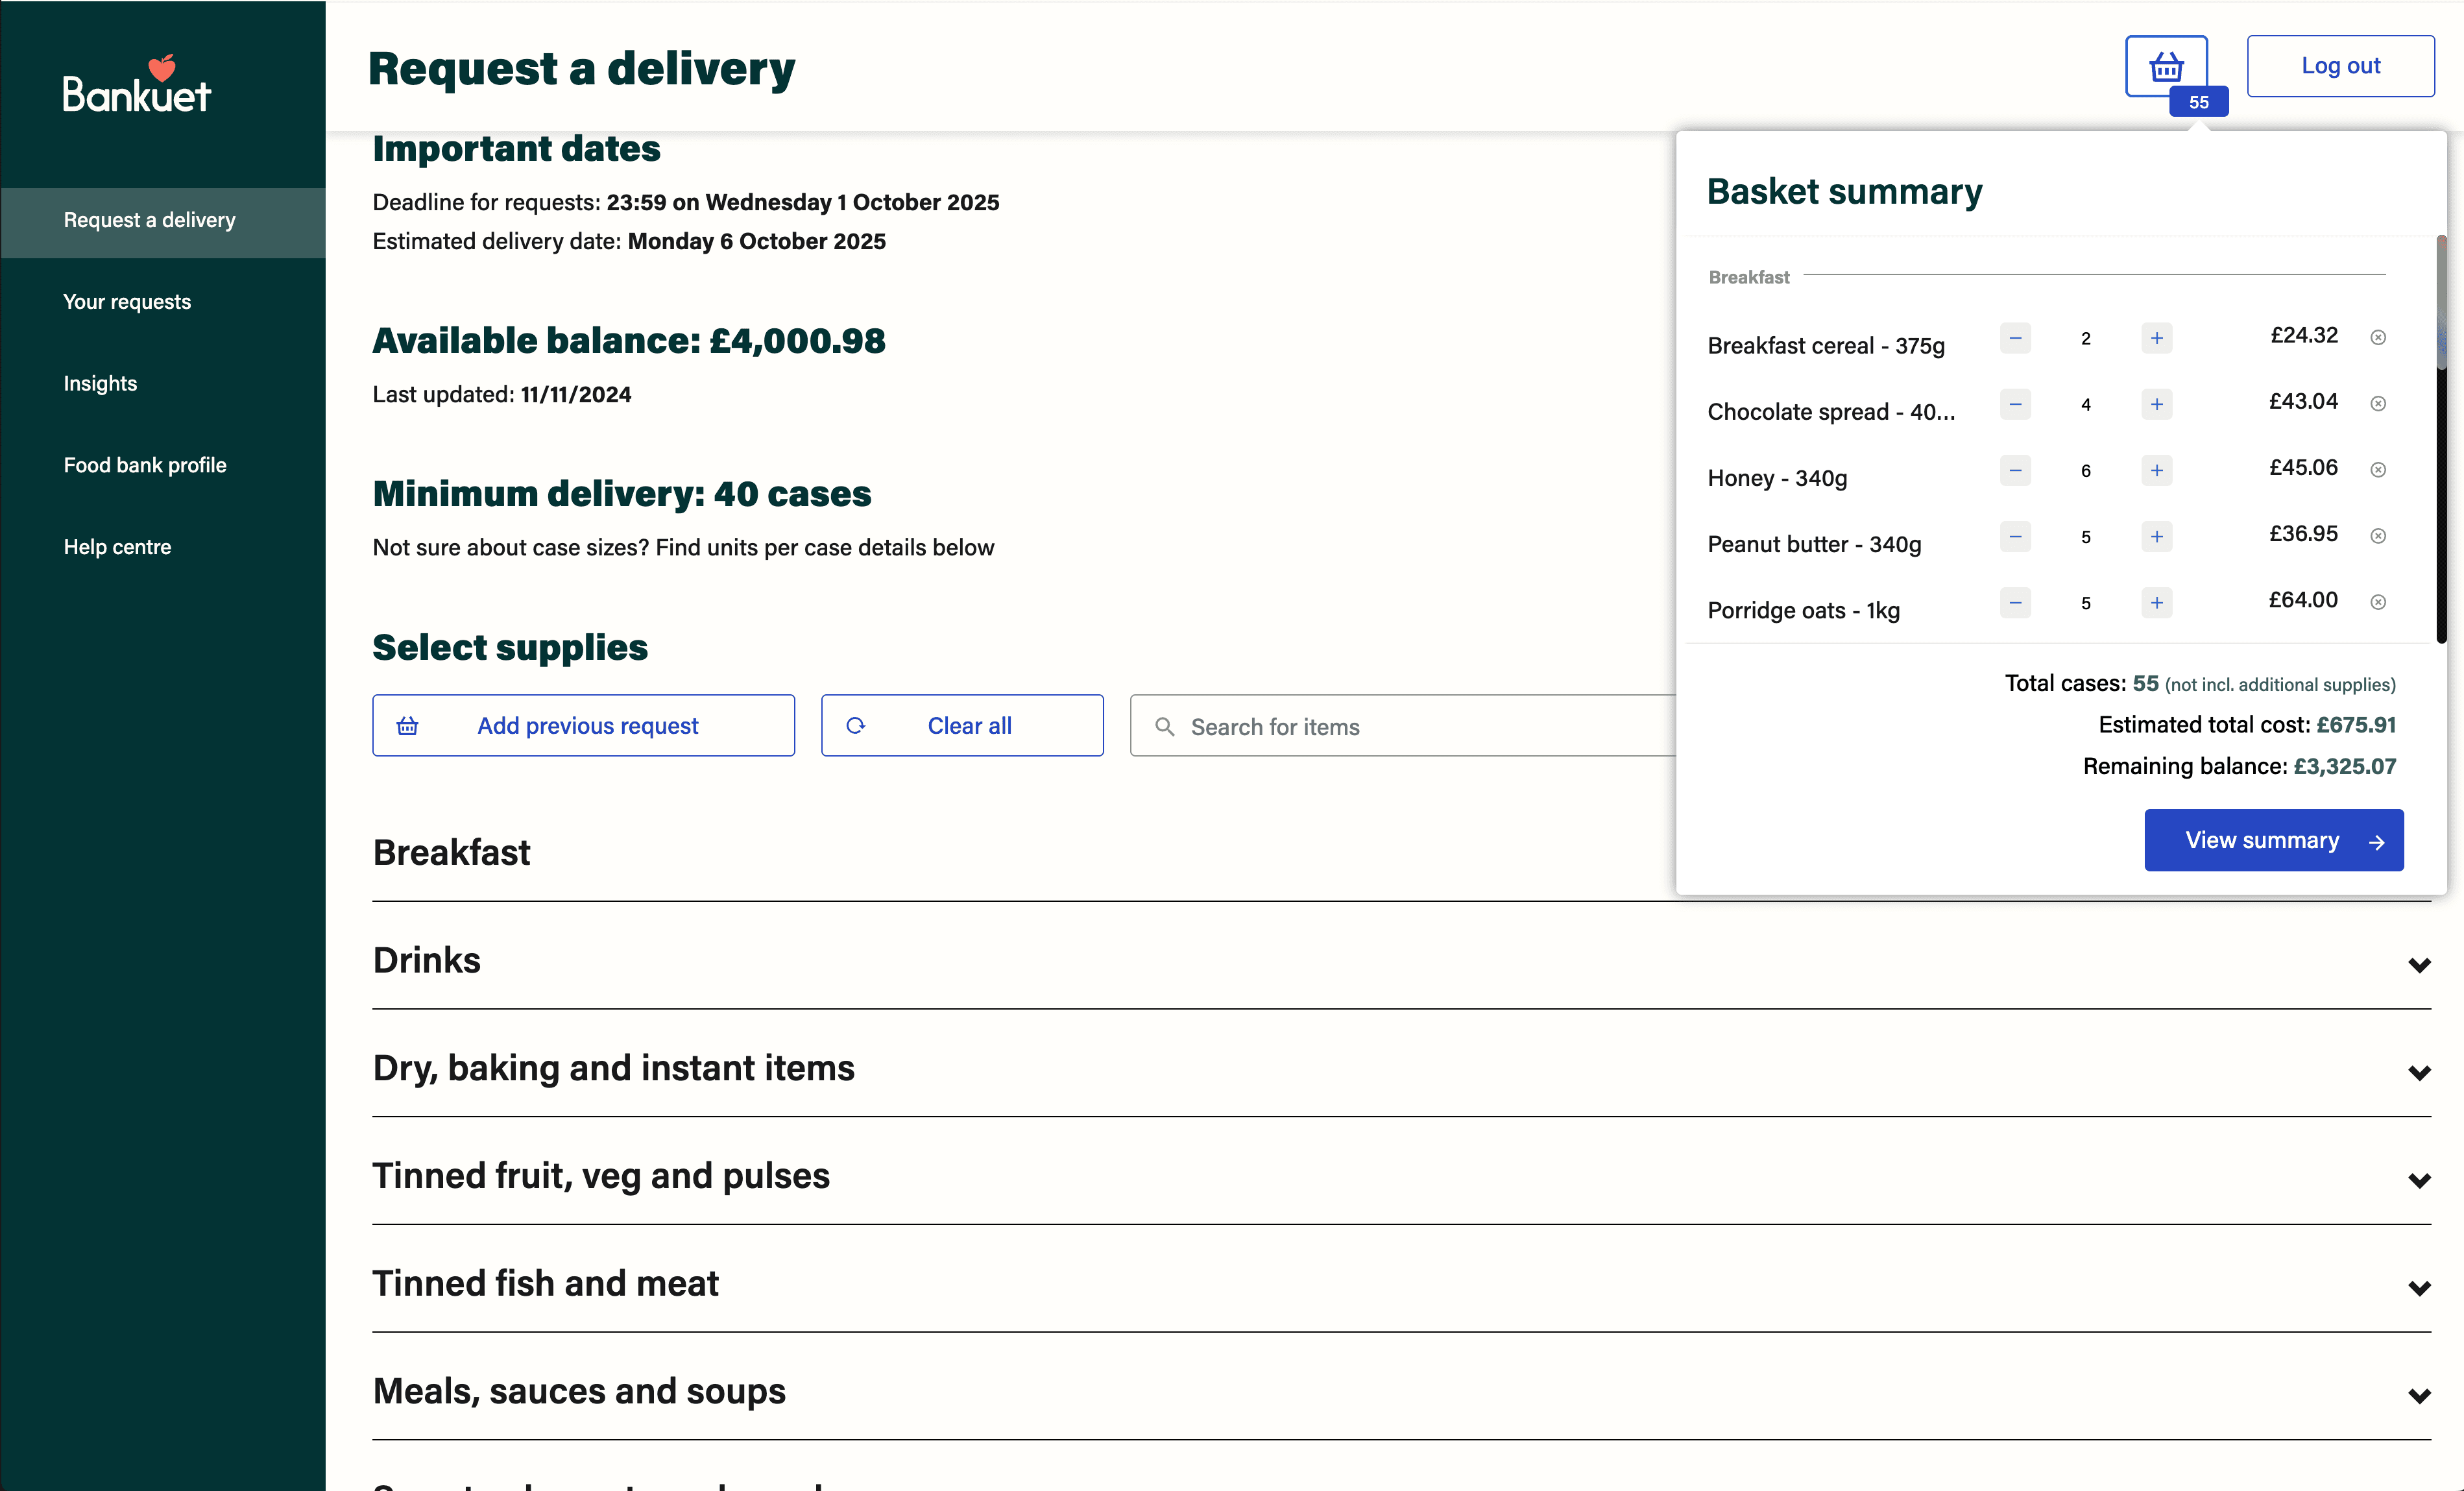The width and height of the screenshot is (2464, 1491).
Task: Open Your requests in the sidebar
Action: point(127,301)
